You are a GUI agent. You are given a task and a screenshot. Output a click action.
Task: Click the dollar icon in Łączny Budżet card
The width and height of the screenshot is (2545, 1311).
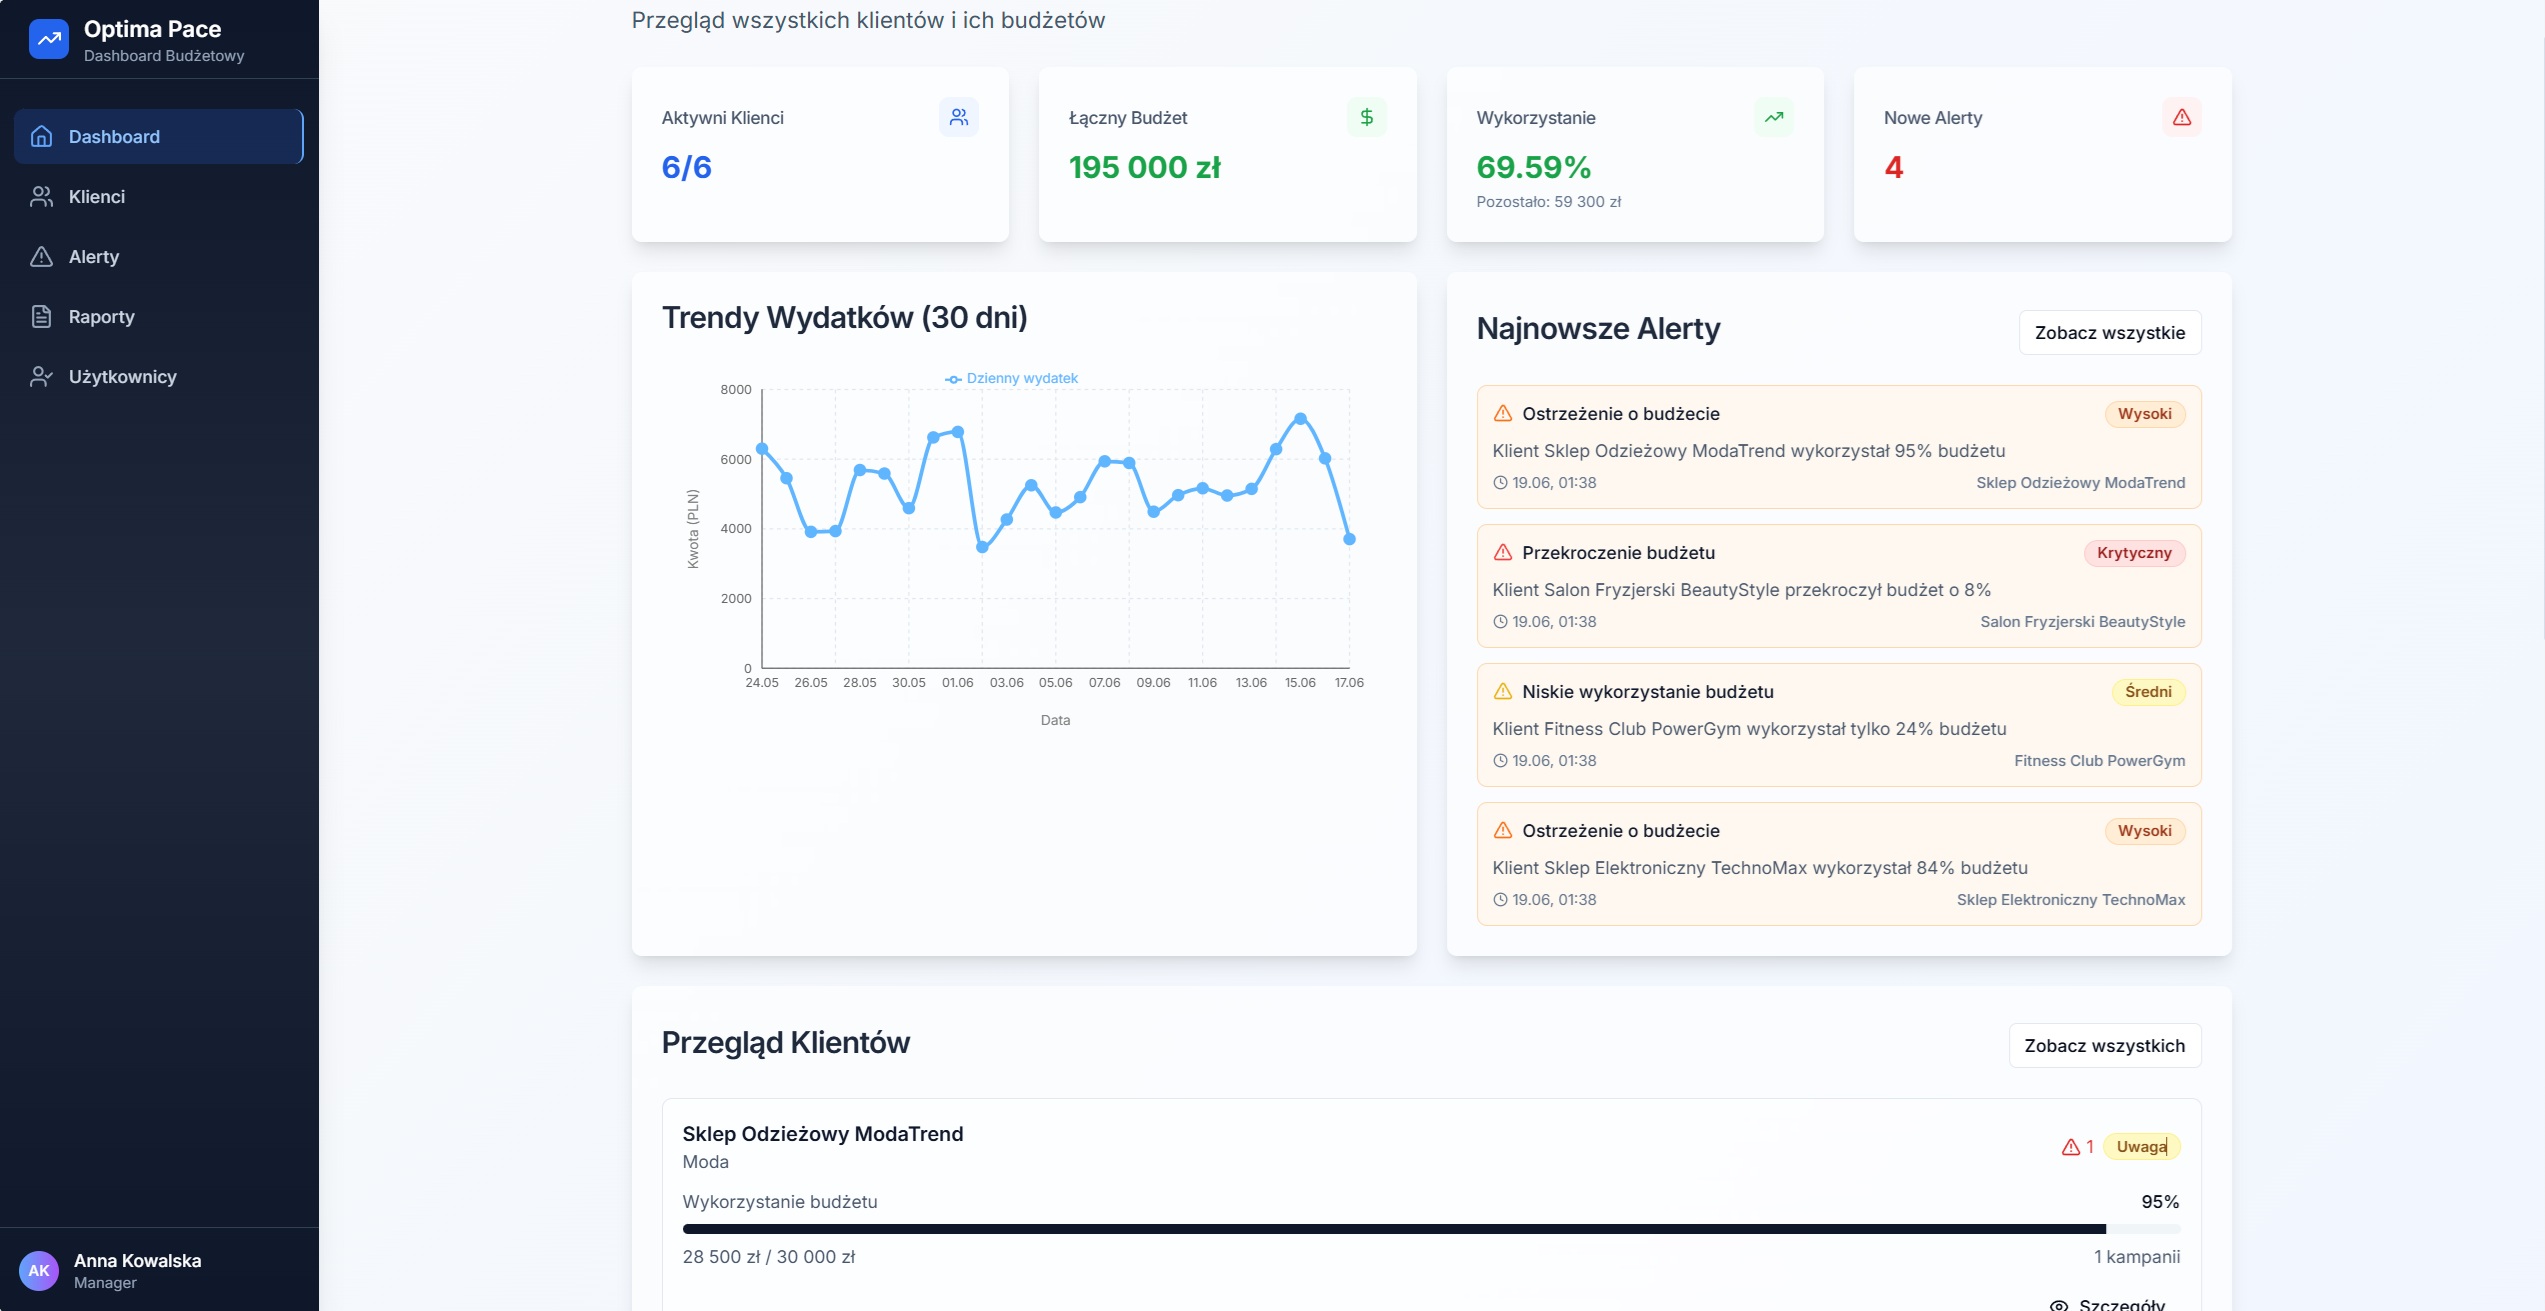pyautogui.click(x=1366, y=117)
